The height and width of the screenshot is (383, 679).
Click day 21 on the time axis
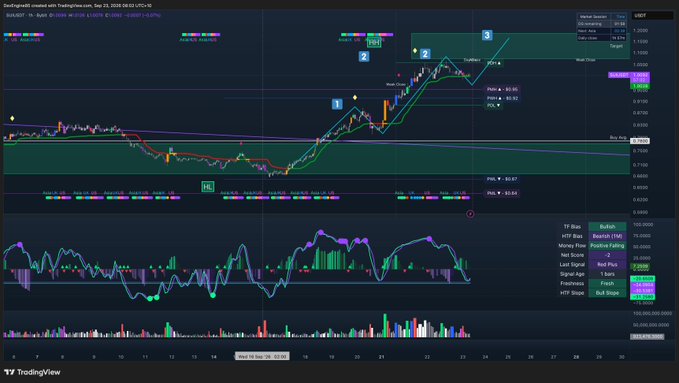(381, 357)
